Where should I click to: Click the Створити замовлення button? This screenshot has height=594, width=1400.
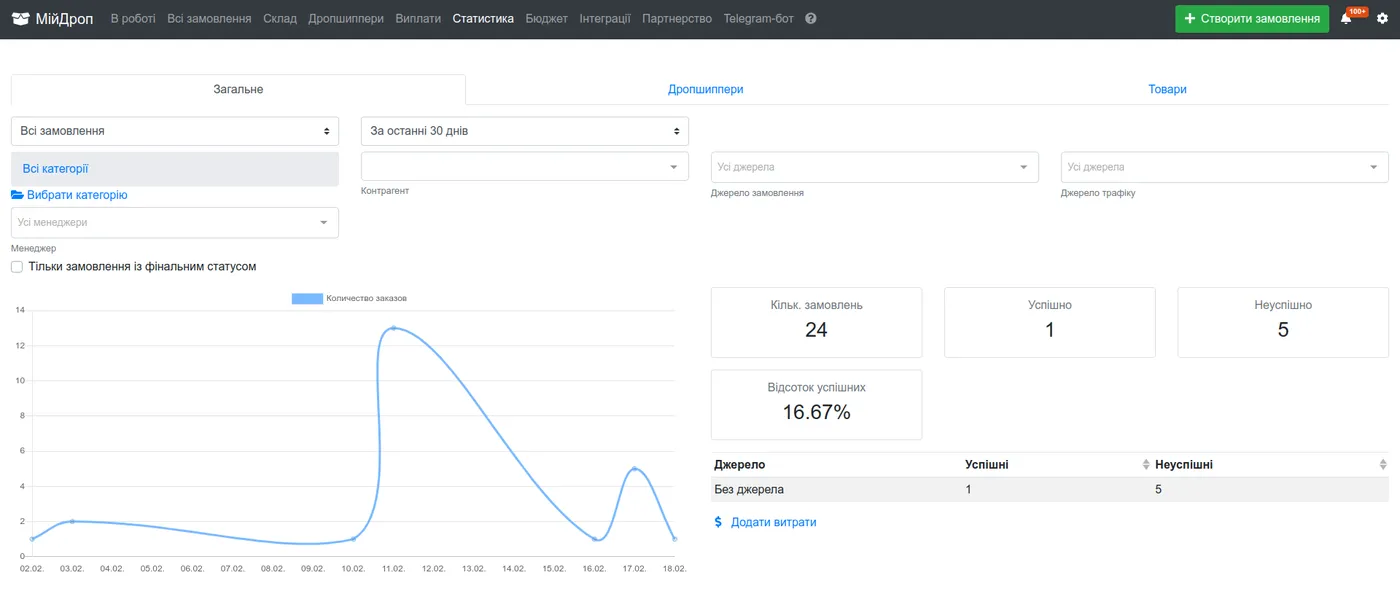(1252, 19)
